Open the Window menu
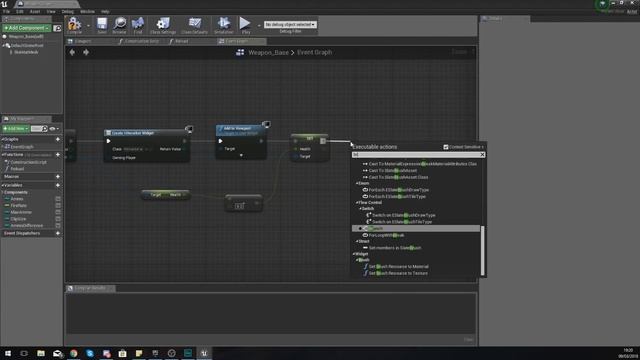 (87, 11)
